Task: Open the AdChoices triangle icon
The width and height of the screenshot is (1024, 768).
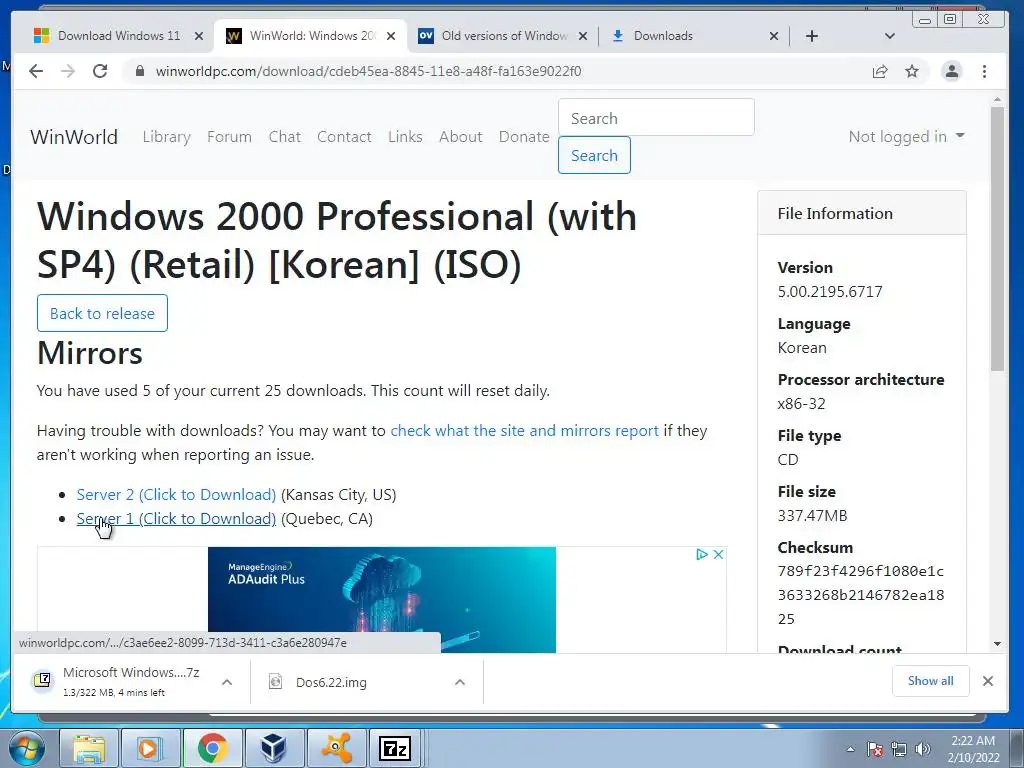Action: point(702,554)
